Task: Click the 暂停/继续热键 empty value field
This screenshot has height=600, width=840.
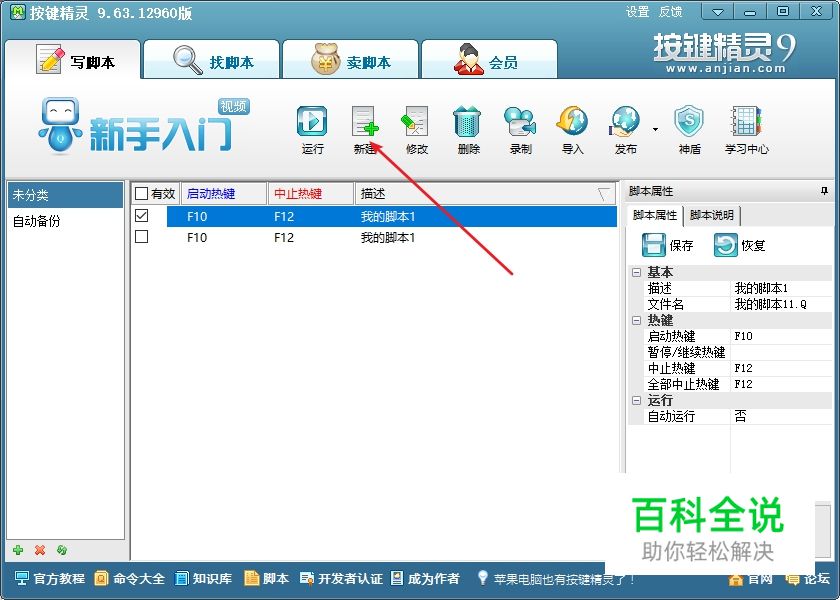Action: tap(781, 352)
